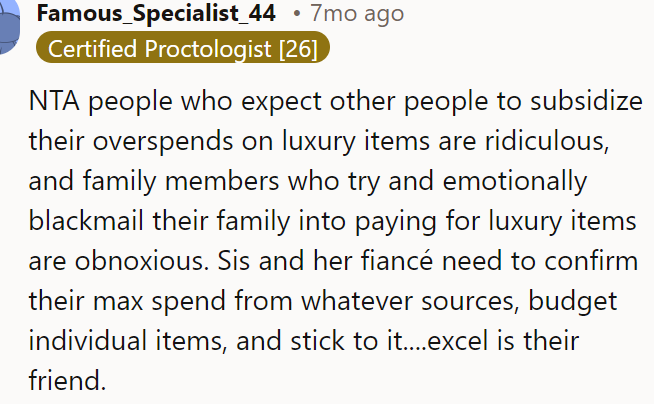
Task: Click the word "emotionally" in the comment
Action: pyautogui.click(x=515, y=182)
